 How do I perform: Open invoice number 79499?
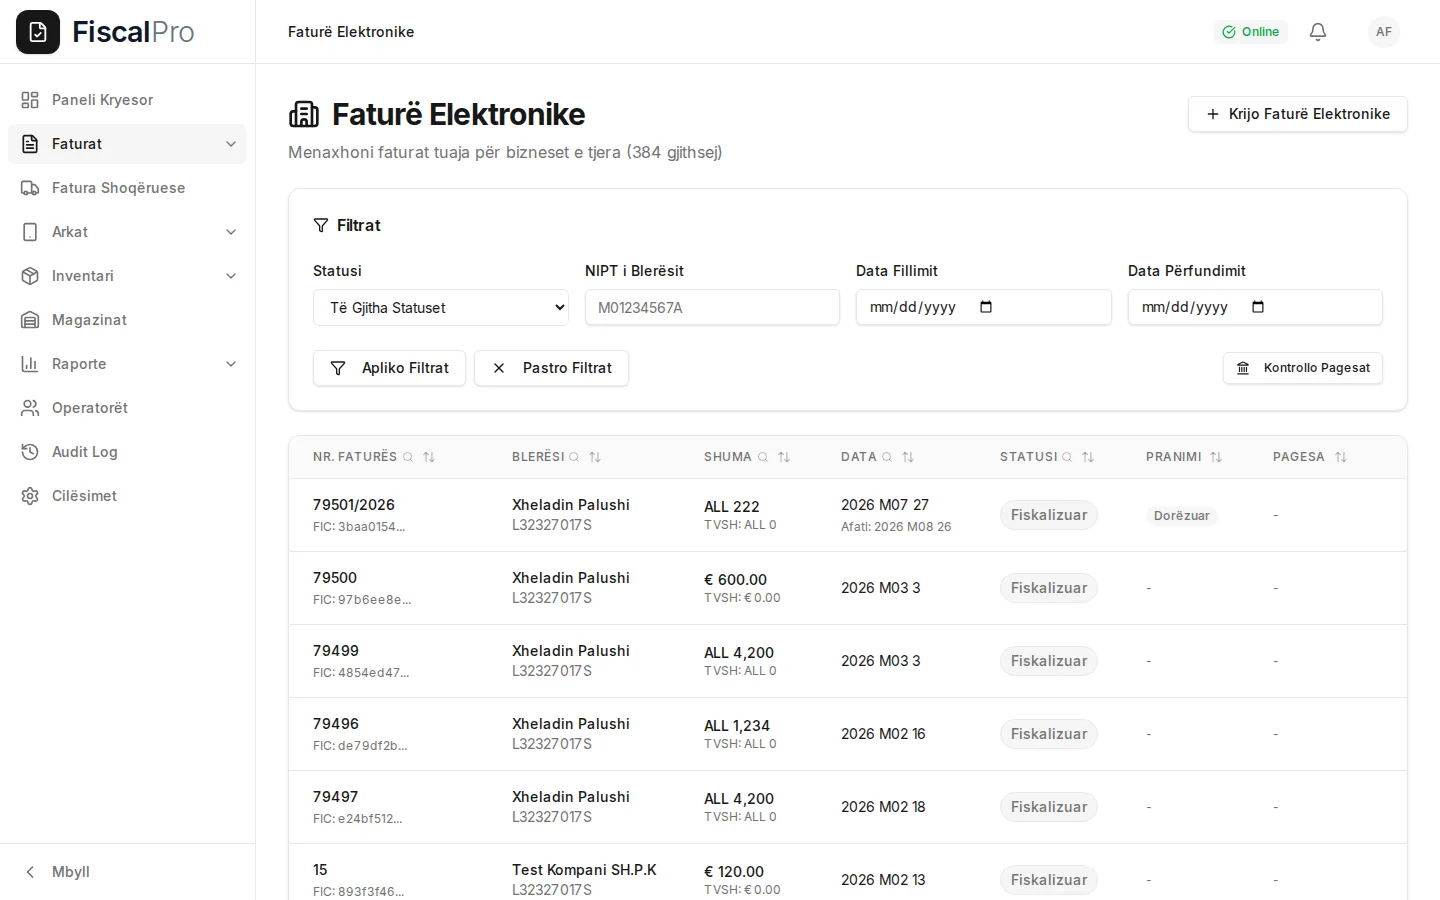[x=336, y=651]
